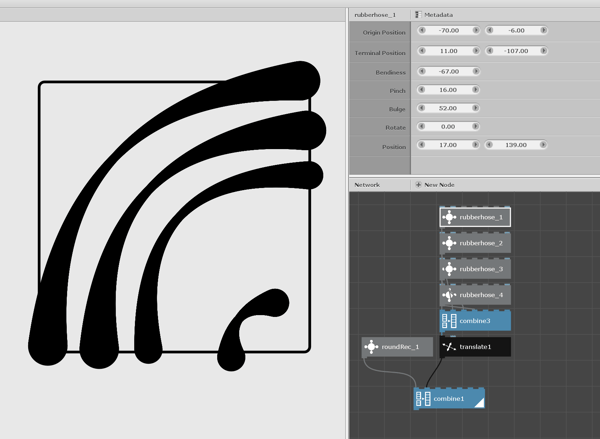
Task: Click the rubberhose_2 node icon
Action: 449,243
